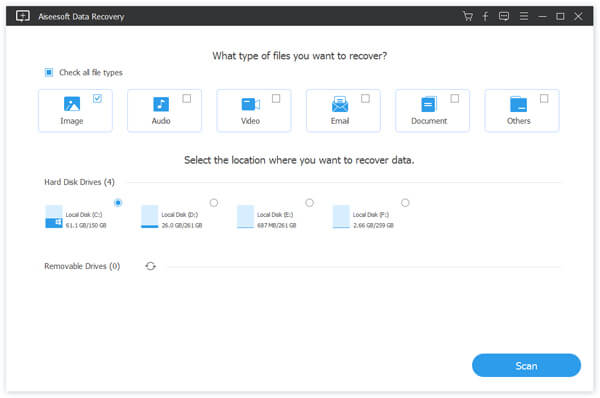Viewport: 600px width, 398px height.
Task: Open the shopping cart purchase icon
Action: tap(468, 16)
